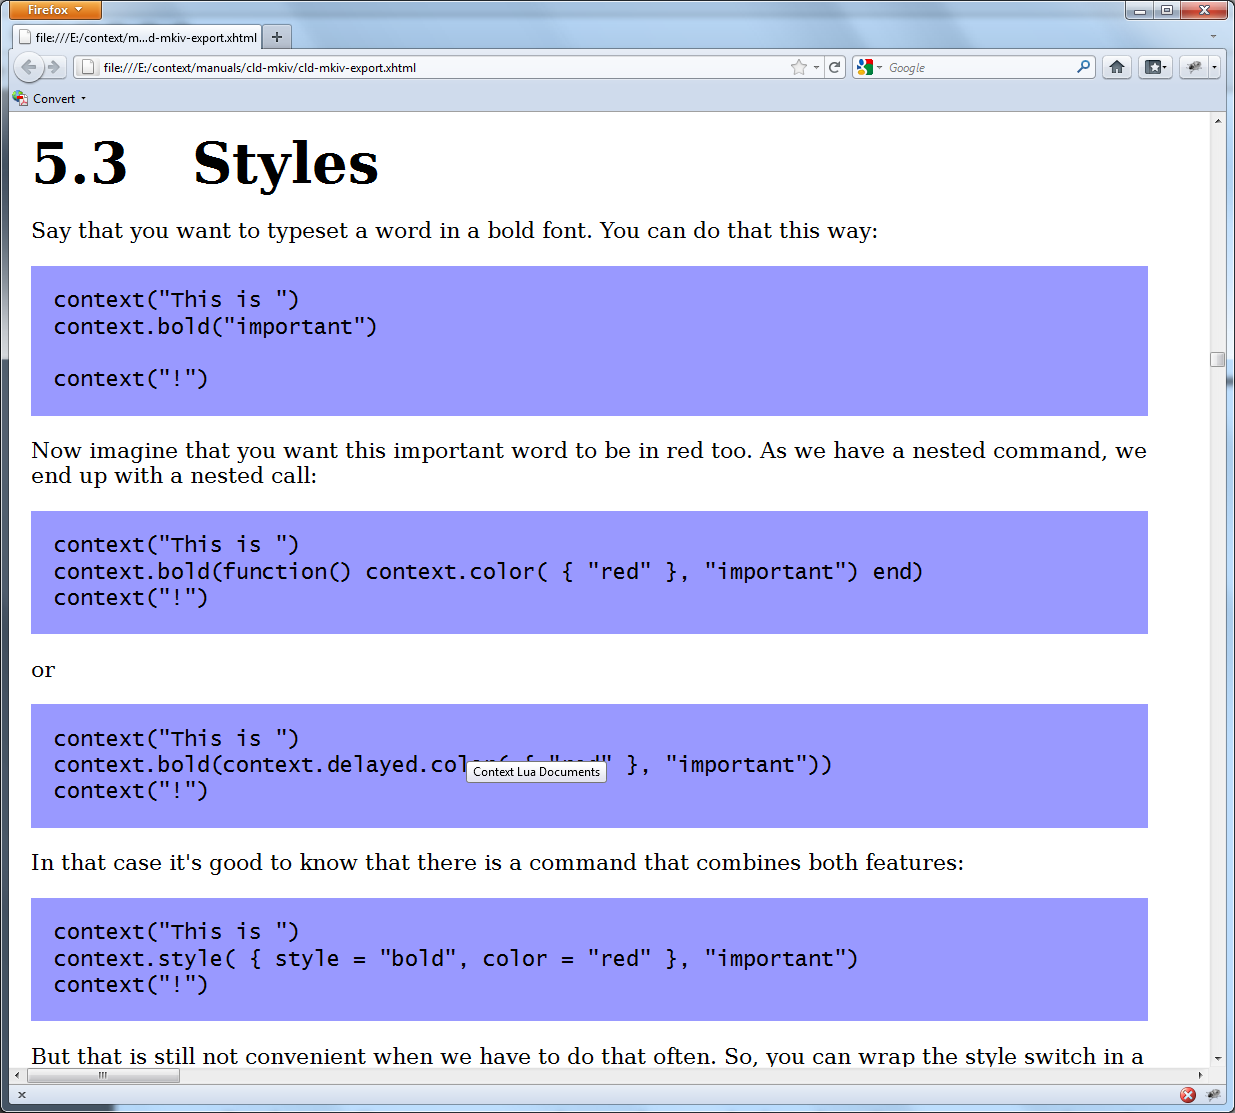
Task: Click the search magnifier icon
Action: pyautogui.click(x=1083, y=67)
